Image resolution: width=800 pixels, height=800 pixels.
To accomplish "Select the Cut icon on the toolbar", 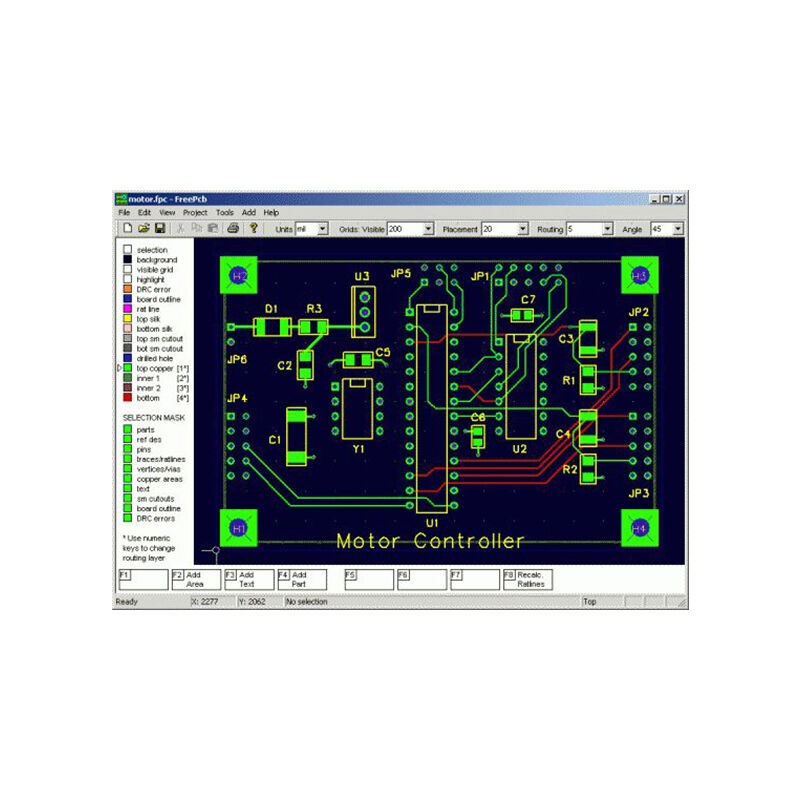I will (180, 229).
